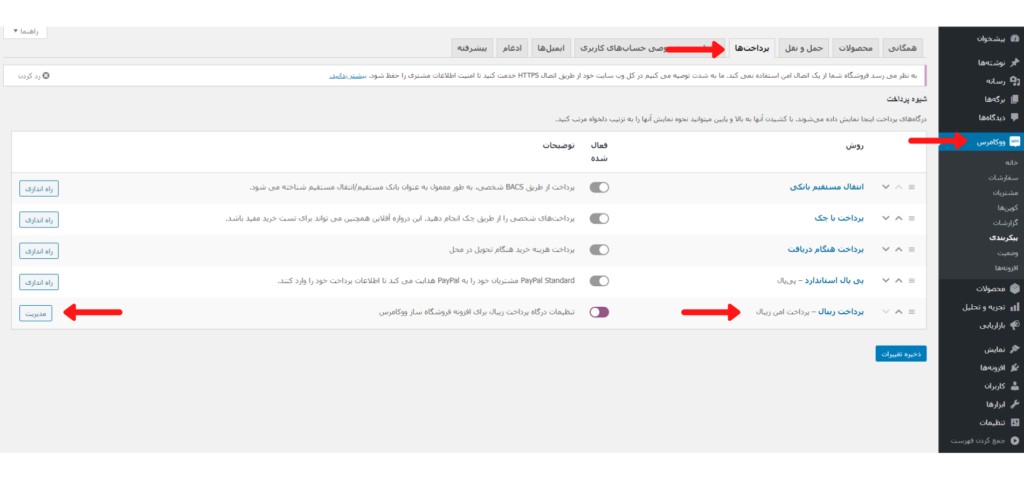Move پرداخت هنگام دریافت down with chevron
The height and width of the screenshot is (496, 1024).
[886, 249]
